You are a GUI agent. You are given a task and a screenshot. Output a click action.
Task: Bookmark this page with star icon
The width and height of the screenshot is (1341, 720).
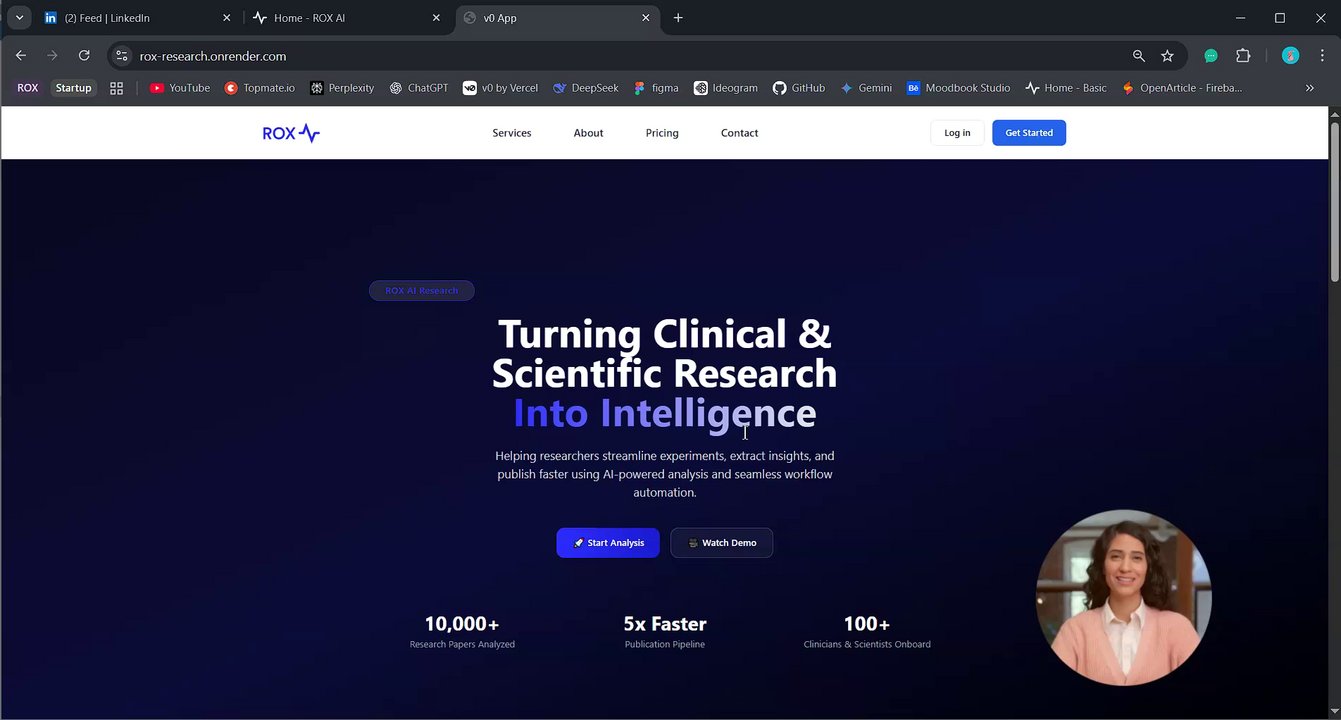1167,56
